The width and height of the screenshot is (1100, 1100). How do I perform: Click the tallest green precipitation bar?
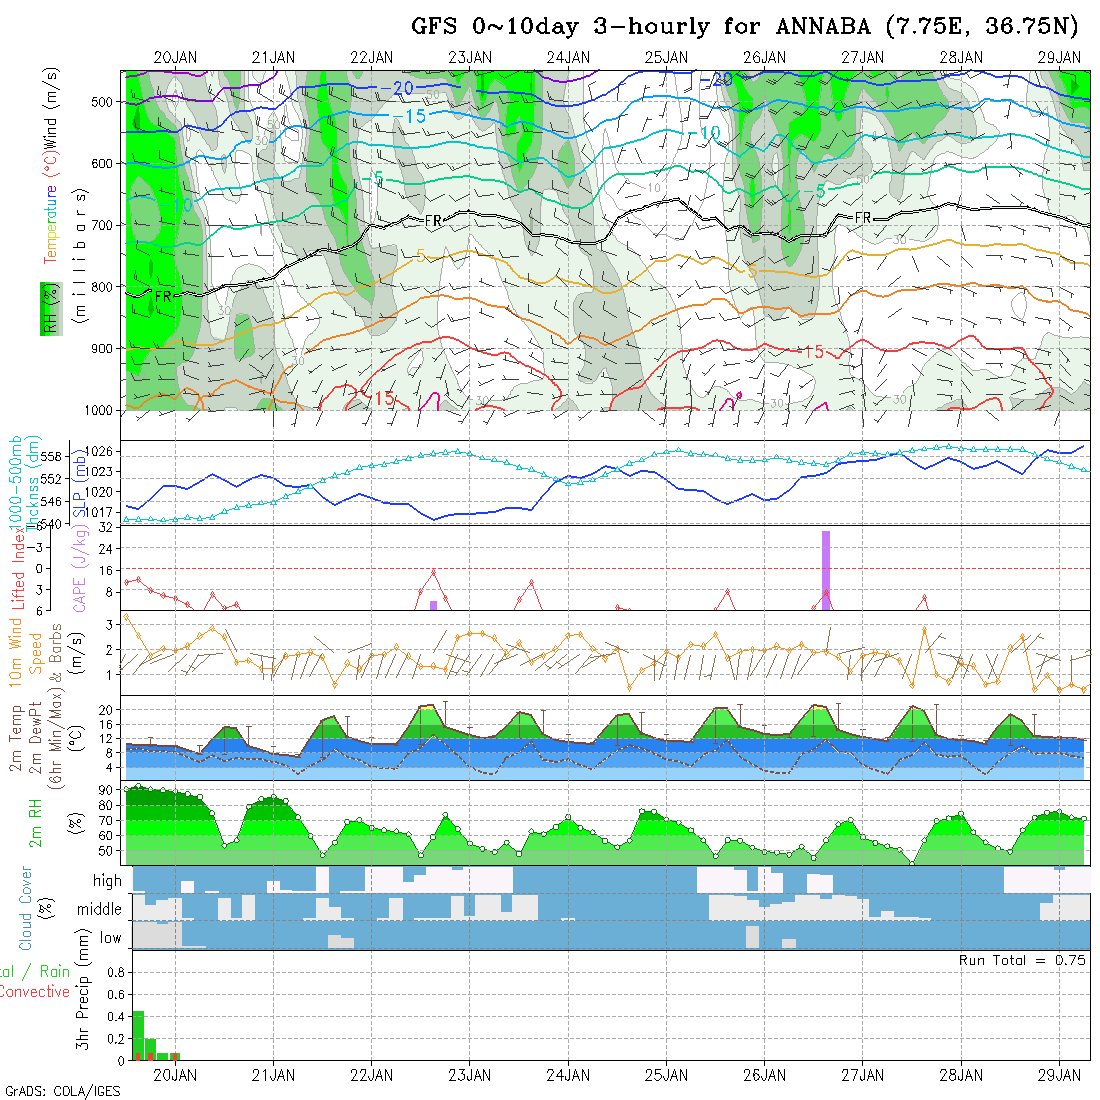coord(139,1035)
